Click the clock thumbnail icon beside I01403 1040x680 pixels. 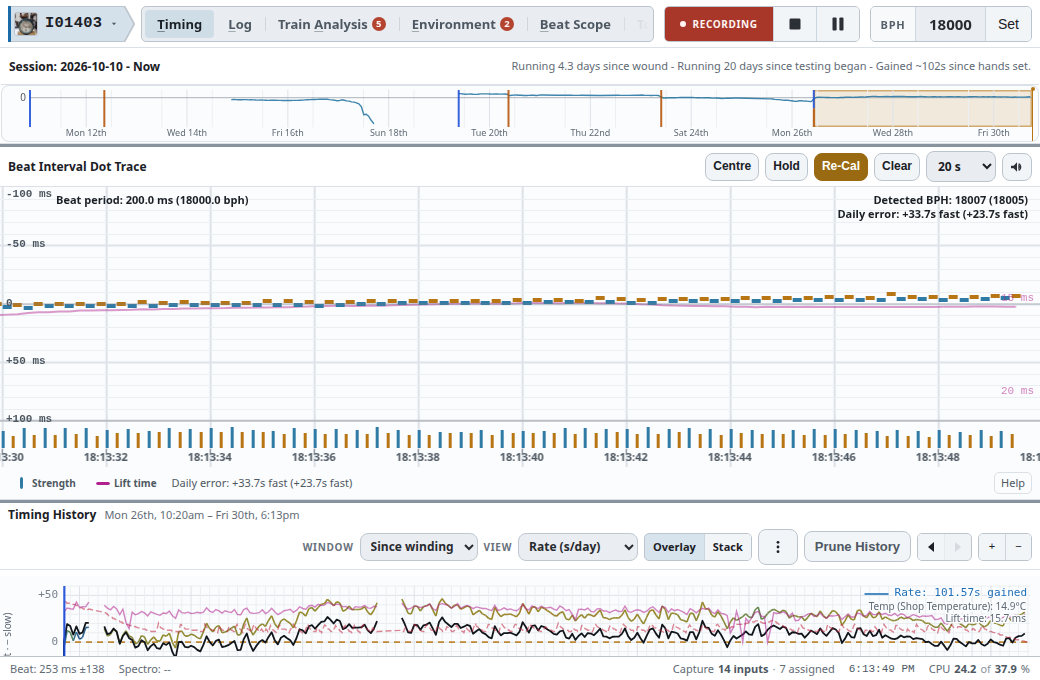[26, 24]
